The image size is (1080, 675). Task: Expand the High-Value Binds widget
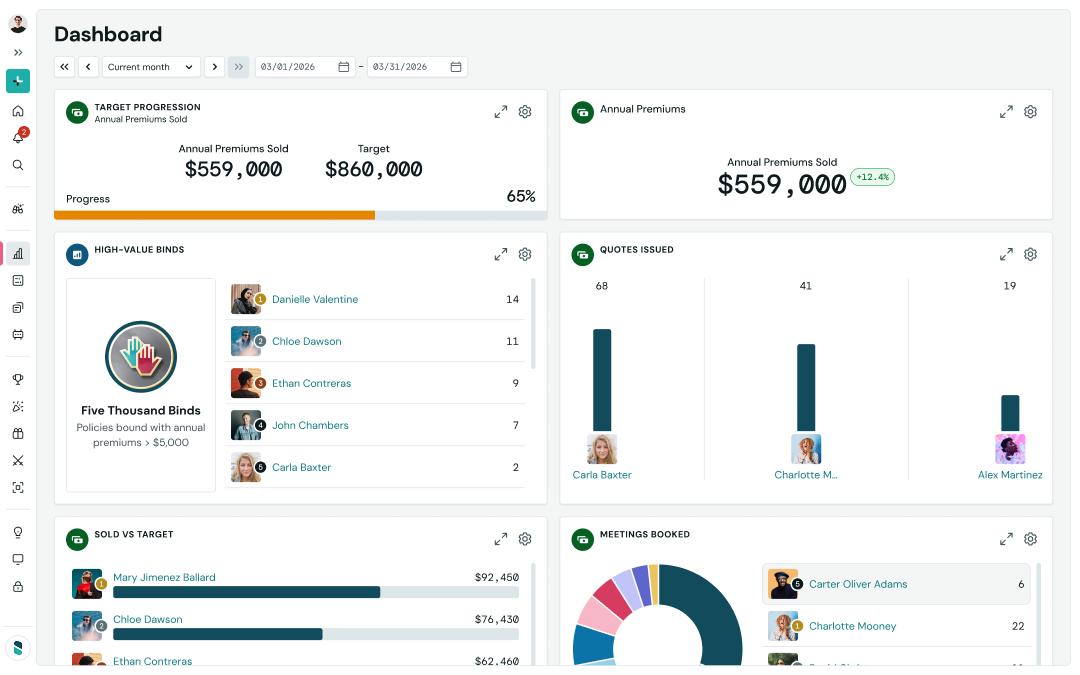click(501, 254)
